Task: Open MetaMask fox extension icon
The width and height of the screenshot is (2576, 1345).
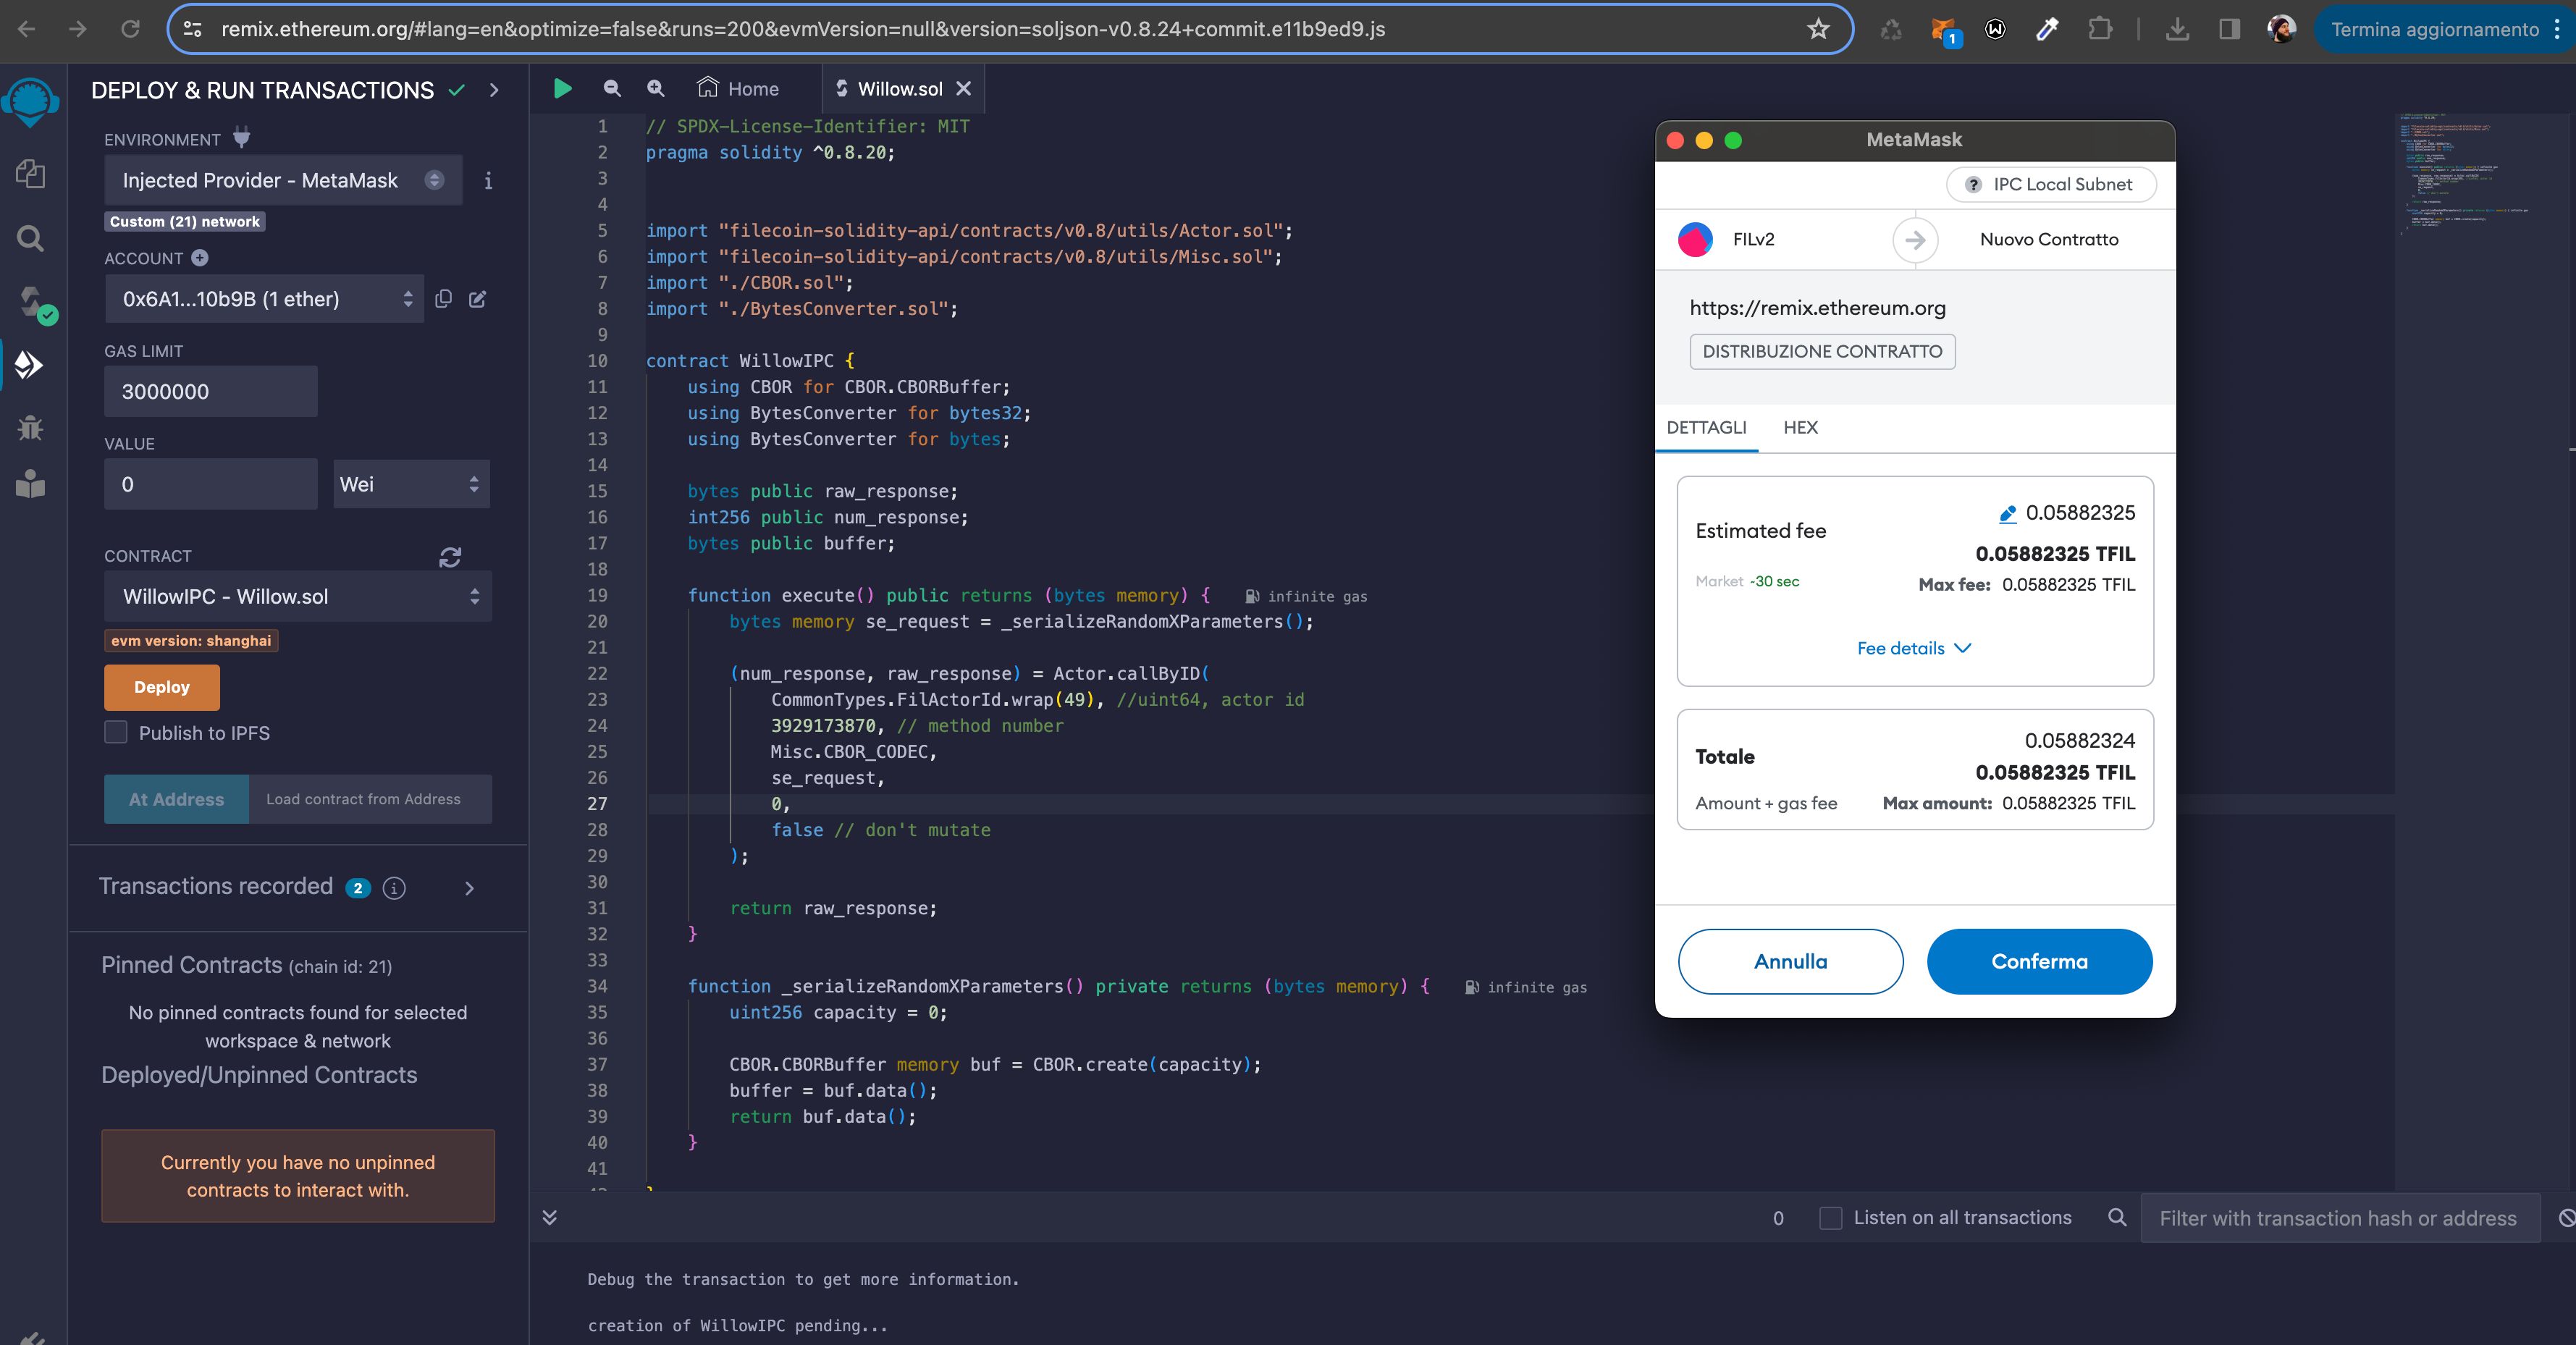Action: 1945,31
